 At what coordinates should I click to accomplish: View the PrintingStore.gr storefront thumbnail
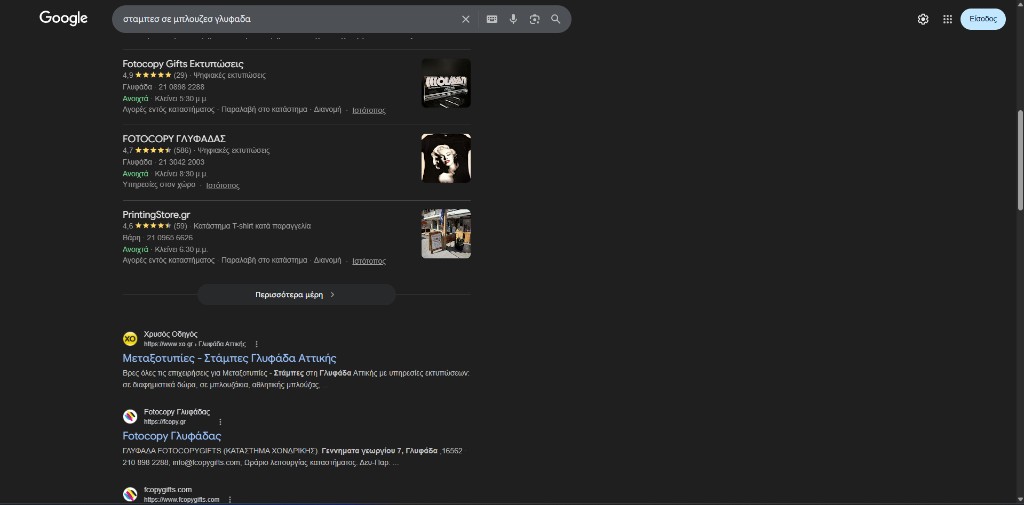(x=446, y=233)
